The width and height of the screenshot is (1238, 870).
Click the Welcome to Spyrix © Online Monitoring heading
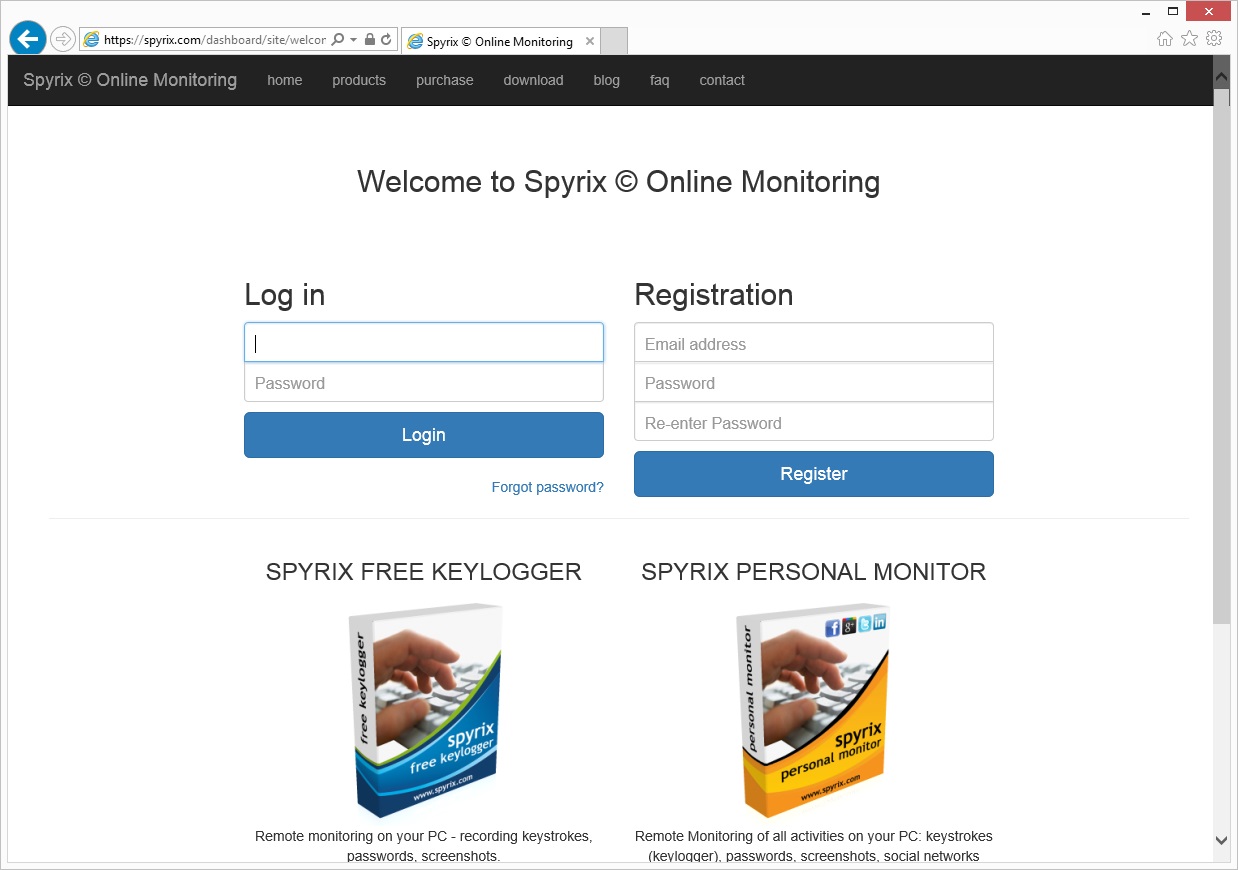[619, 182]
